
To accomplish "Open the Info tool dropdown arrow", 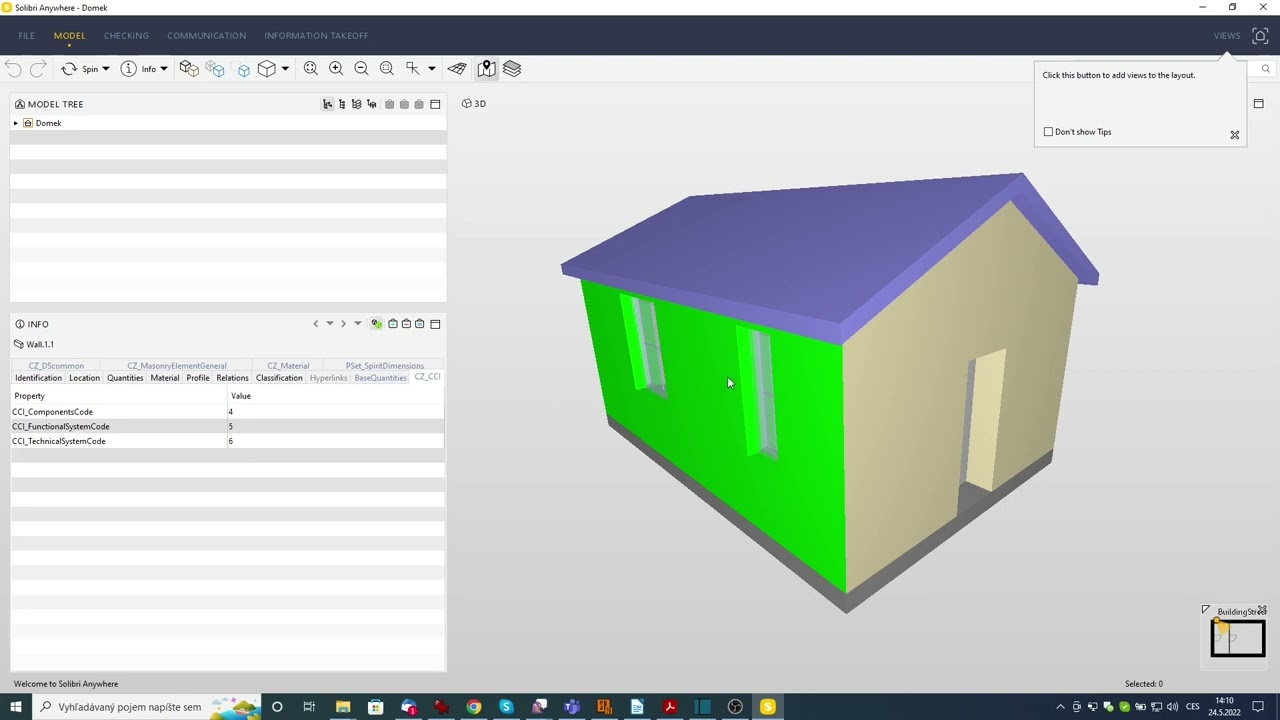I will tap(164, 69).
